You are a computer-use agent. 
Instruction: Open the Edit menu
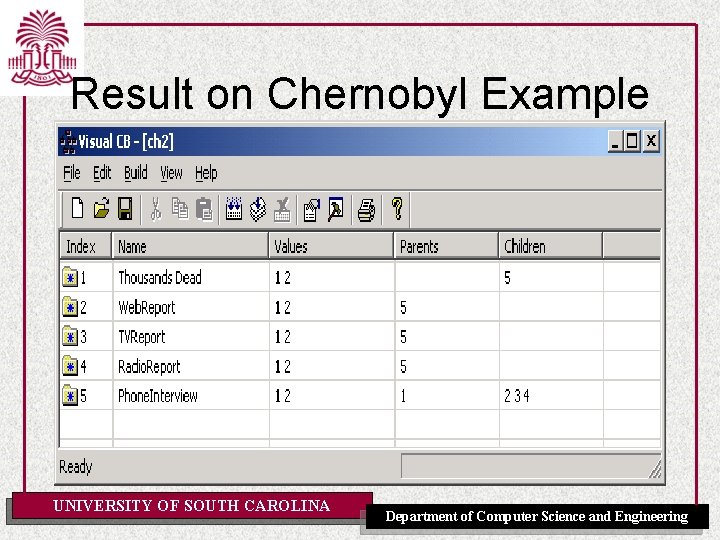click(102, 173)
